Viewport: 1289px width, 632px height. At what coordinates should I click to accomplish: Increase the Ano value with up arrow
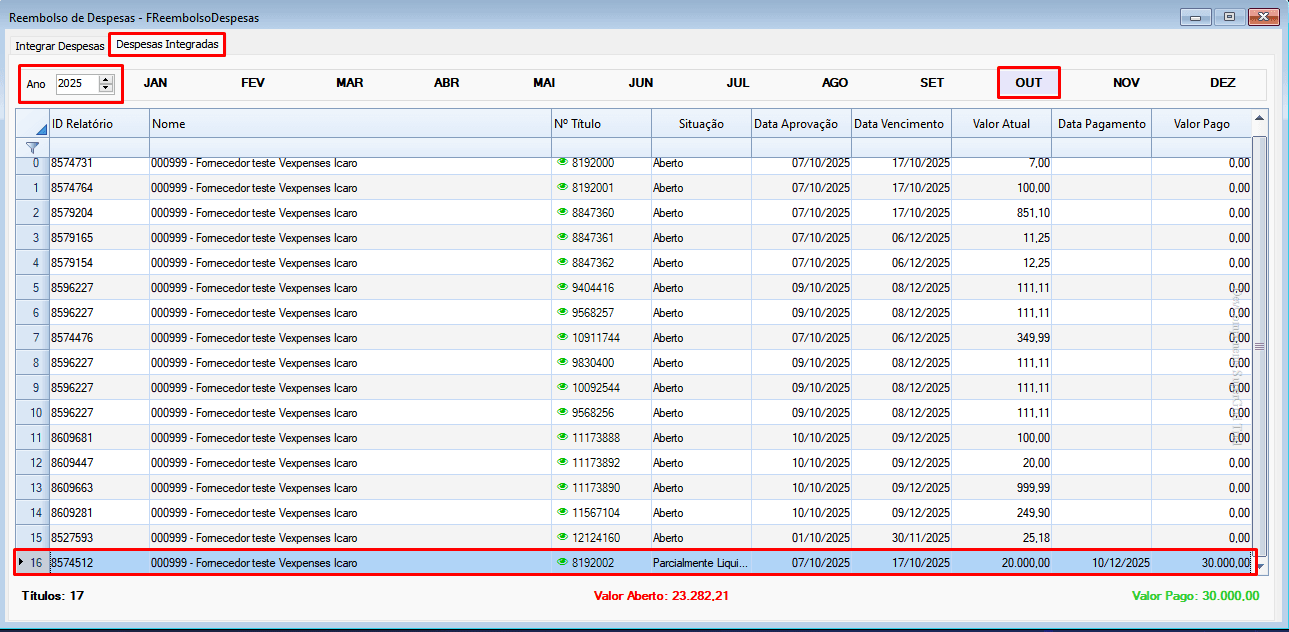[x=106, y=80]
